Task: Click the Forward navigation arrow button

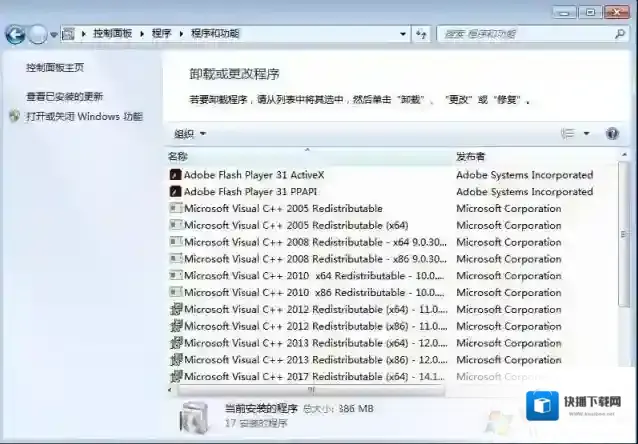Action: coord(39,35)
